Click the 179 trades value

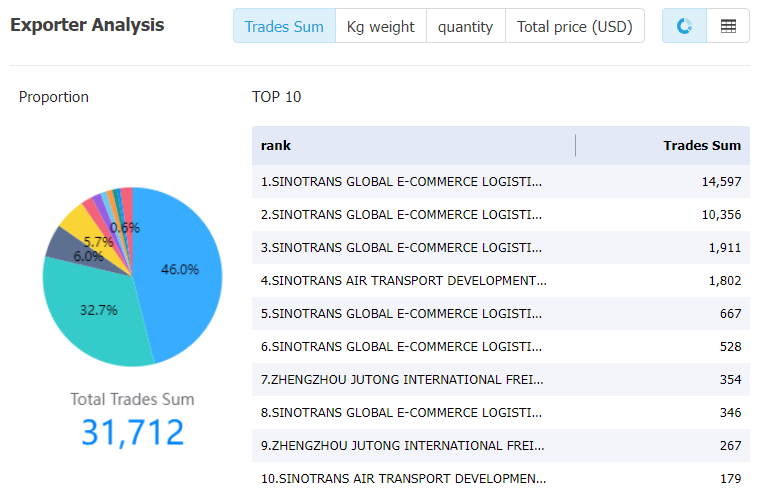(730, 479)
